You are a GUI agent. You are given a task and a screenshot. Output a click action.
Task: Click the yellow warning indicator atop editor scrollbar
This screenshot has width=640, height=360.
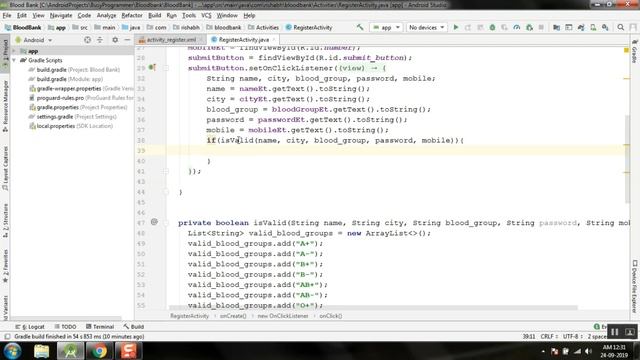click(x=626, y=50)
